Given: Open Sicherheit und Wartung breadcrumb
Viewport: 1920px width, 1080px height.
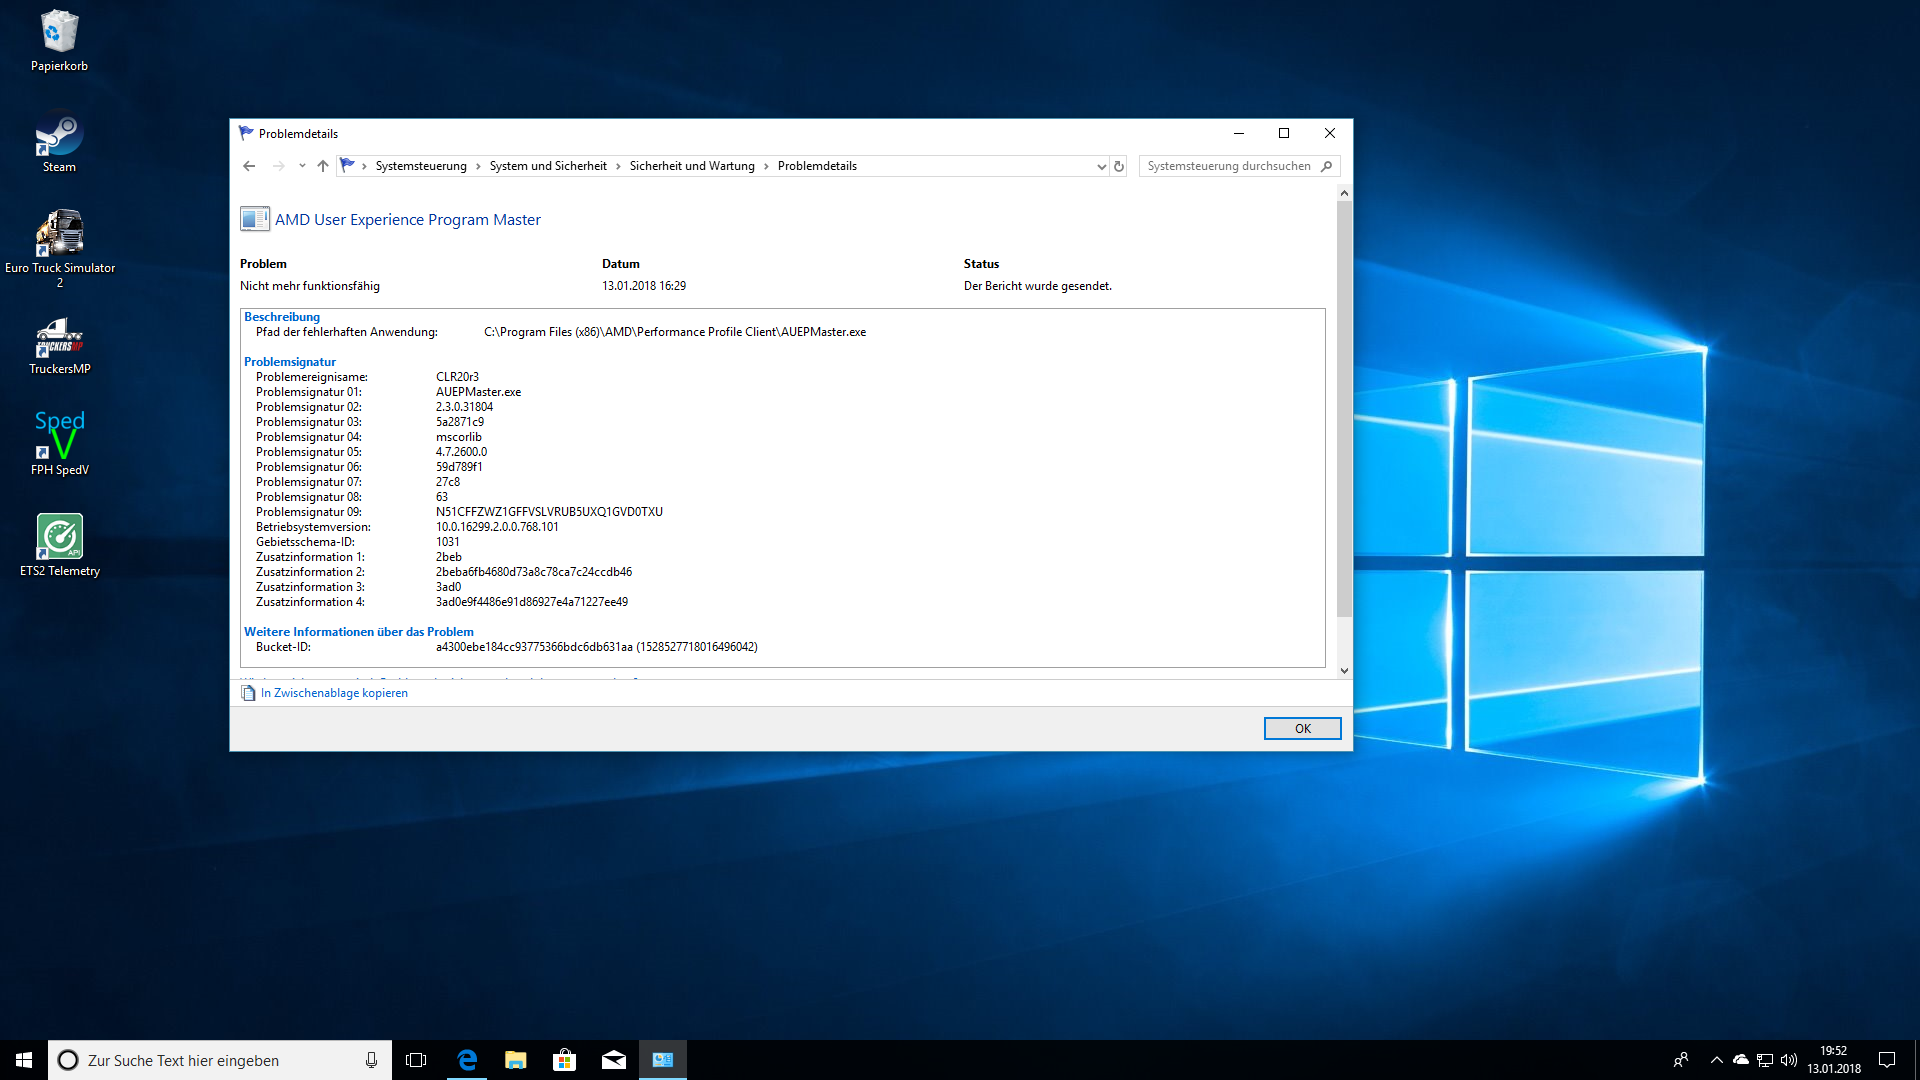Looking at the screenshot, I should [692, 166].
